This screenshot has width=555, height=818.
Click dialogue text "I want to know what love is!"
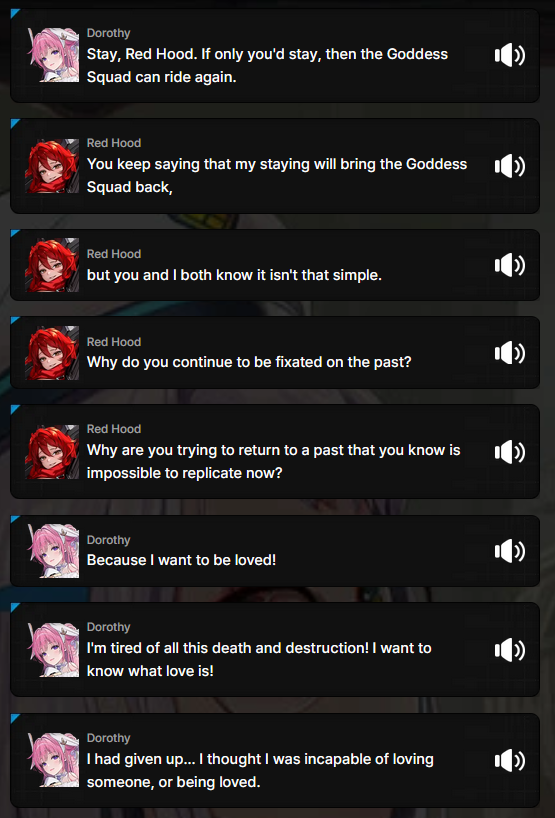coord(259,659)
